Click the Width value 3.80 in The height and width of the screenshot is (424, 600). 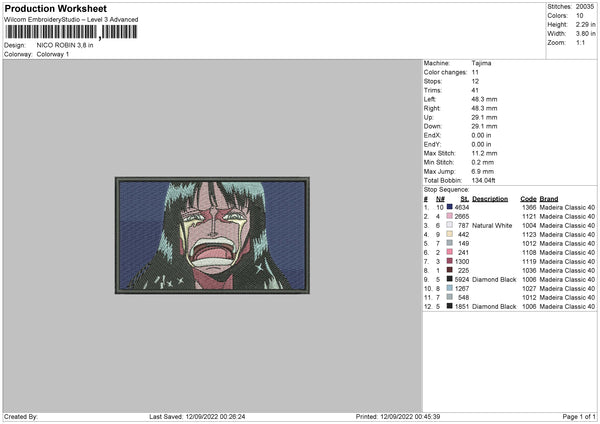coord(585,34)
